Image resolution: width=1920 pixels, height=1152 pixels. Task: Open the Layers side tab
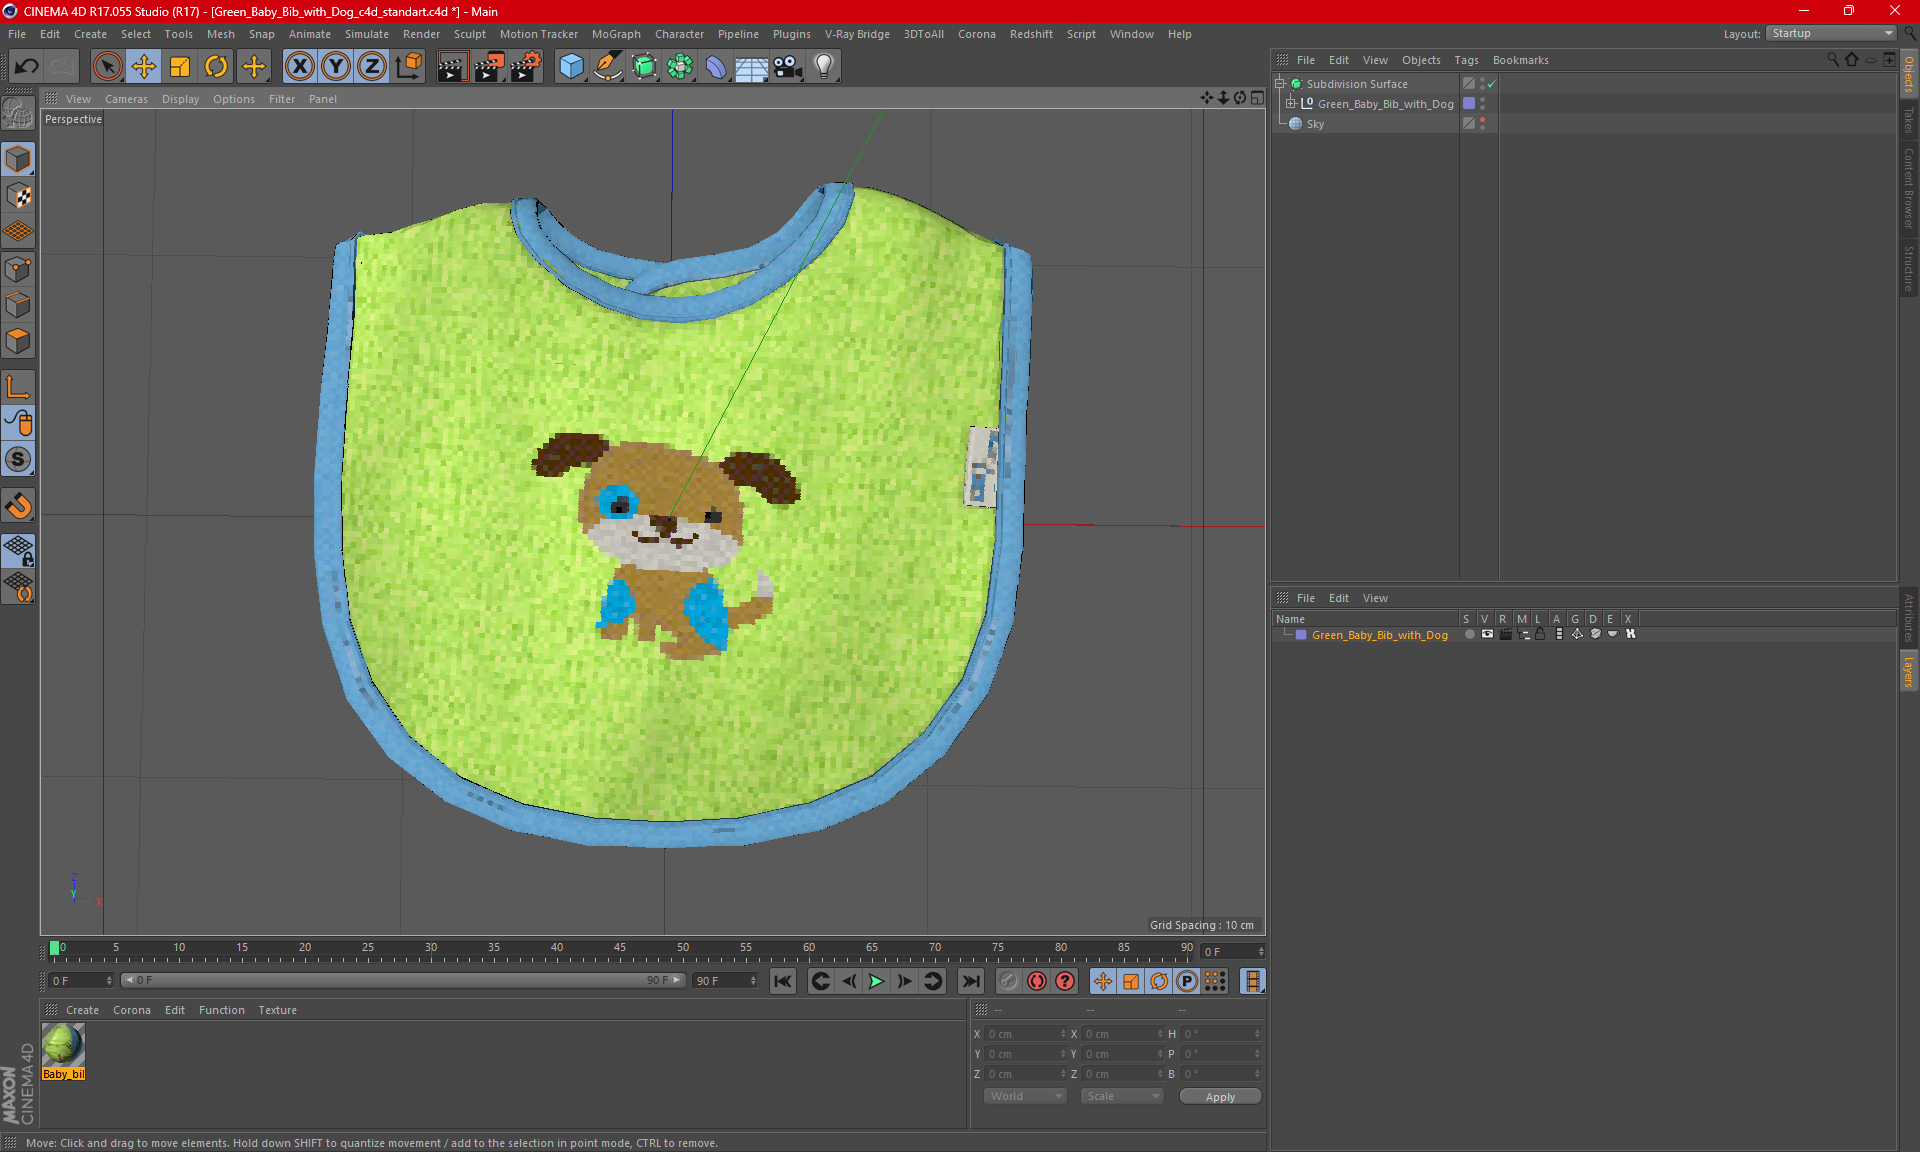point(1909,671)
